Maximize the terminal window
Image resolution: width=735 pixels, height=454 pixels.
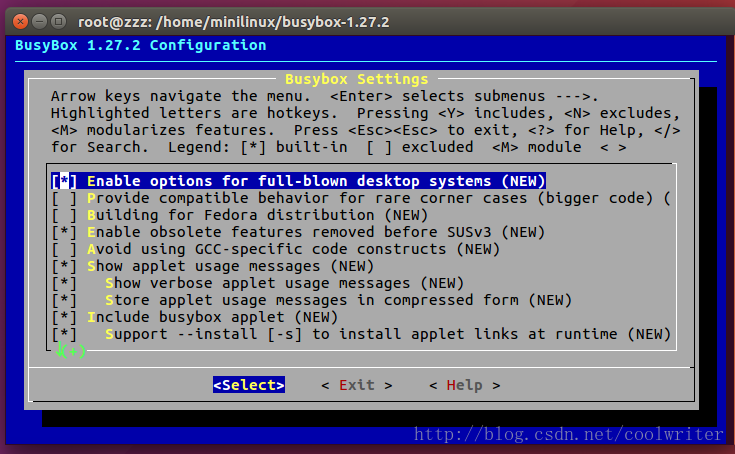(x=59, y=22)
